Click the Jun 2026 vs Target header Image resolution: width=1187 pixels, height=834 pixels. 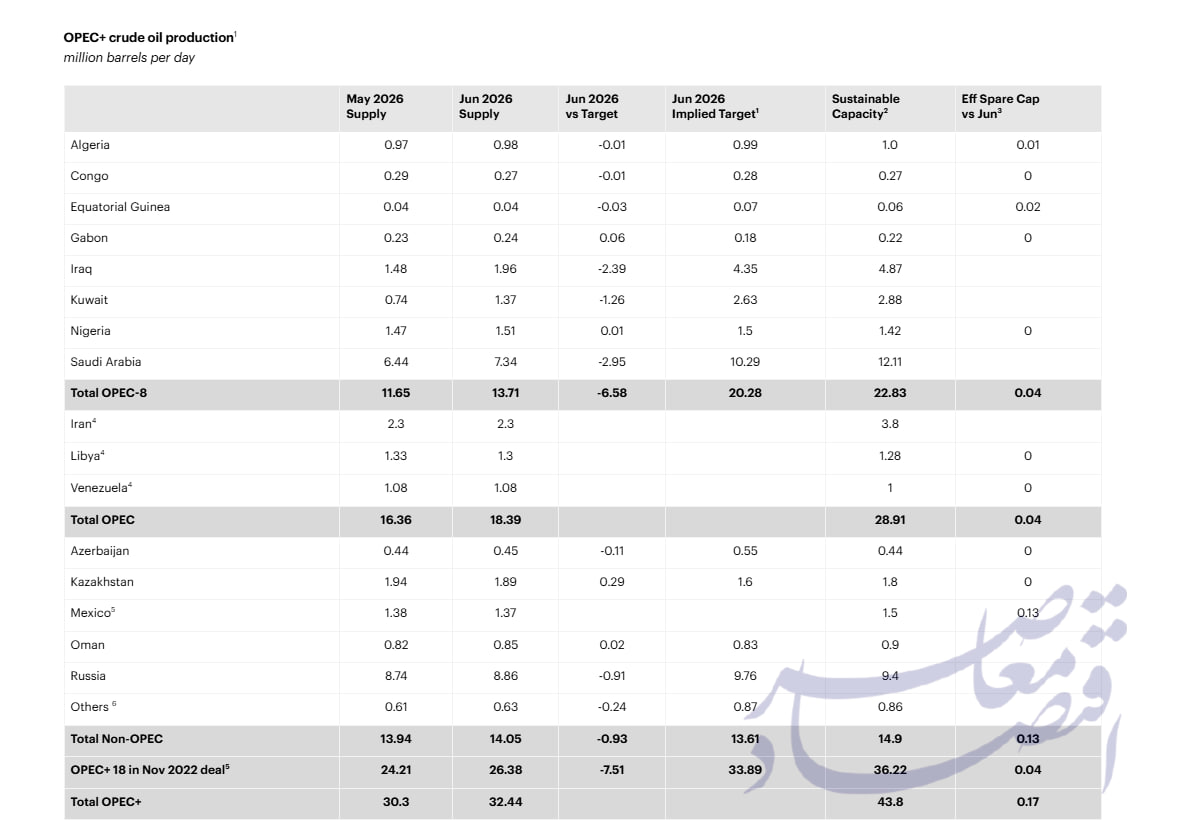coord(592,107)
